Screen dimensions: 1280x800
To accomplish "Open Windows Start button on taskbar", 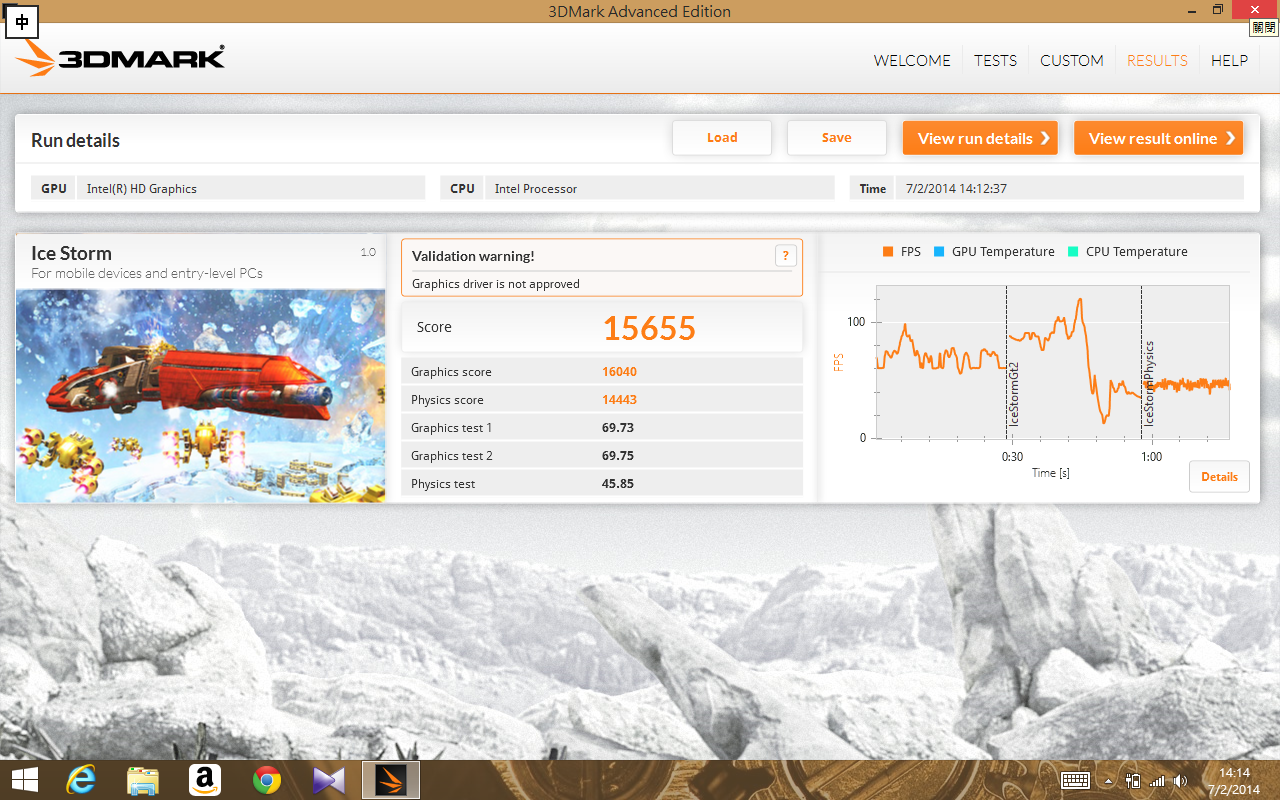I will point(24,780).
